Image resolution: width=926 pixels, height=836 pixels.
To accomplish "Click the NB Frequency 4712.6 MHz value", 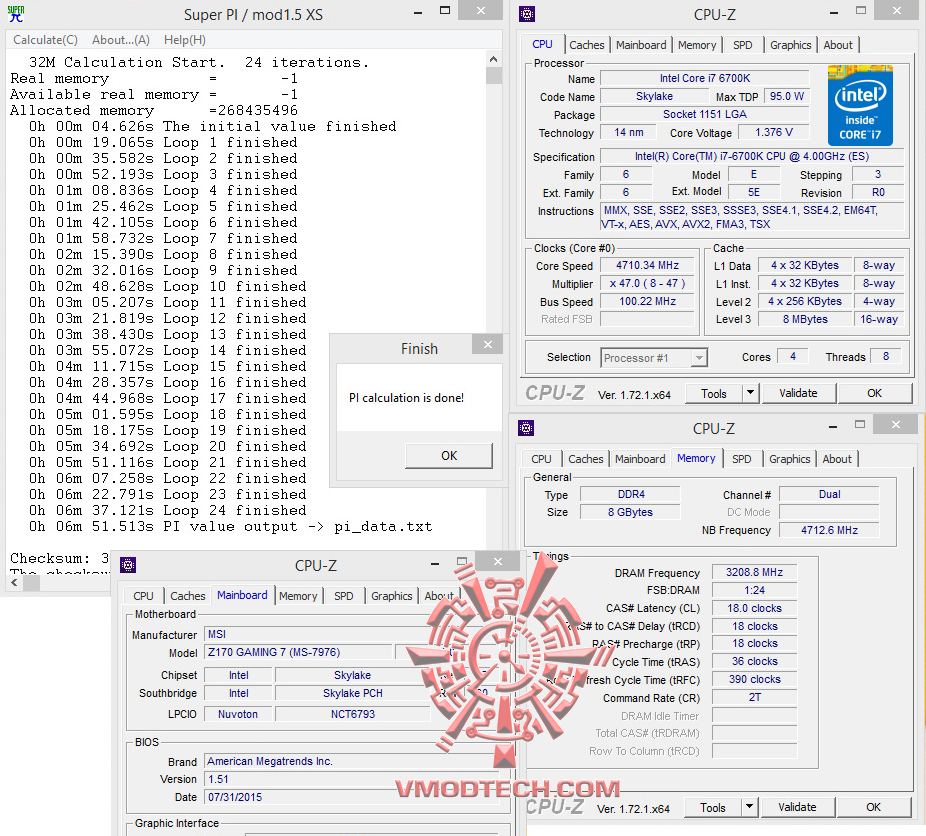I will point(829,530).
